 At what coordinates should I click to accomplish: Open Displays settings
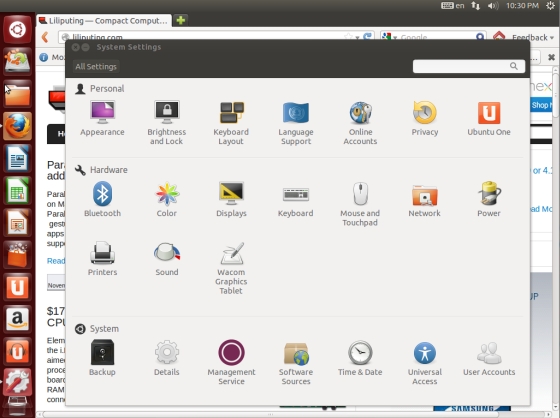point(231,199)
